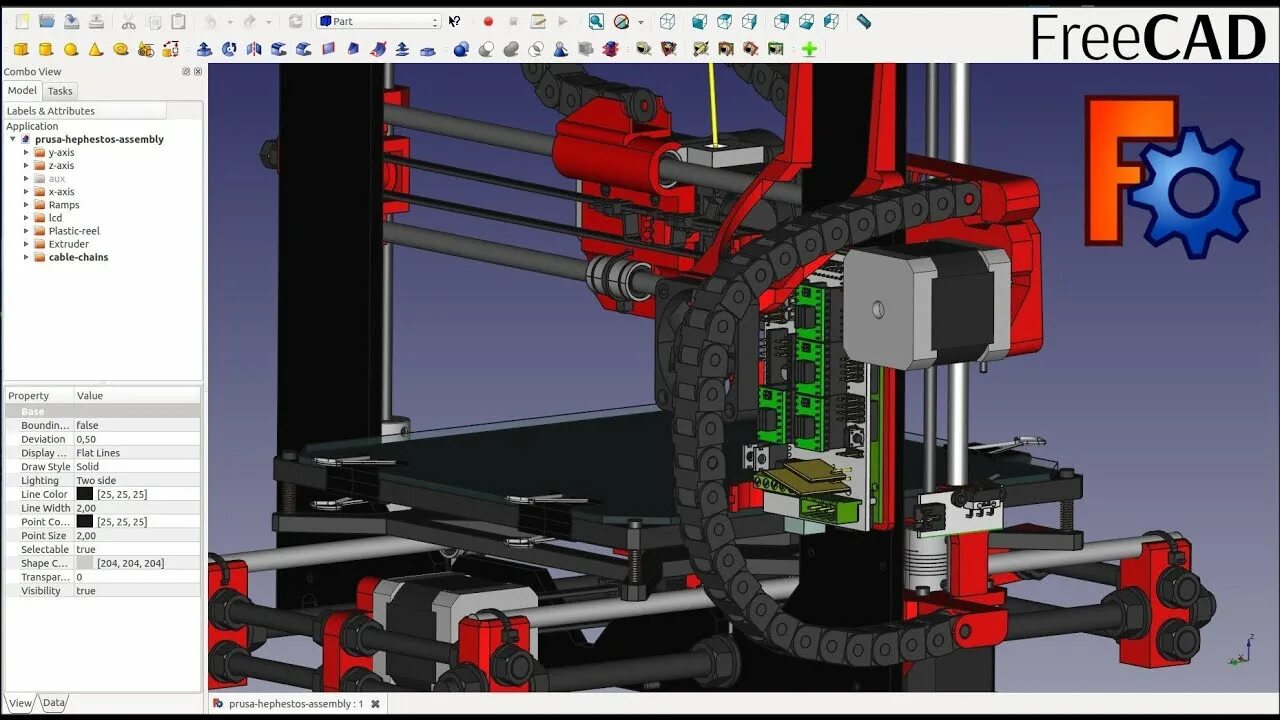Cut selection with the scissors icon

pyautogui.click(x=128, y=21)
